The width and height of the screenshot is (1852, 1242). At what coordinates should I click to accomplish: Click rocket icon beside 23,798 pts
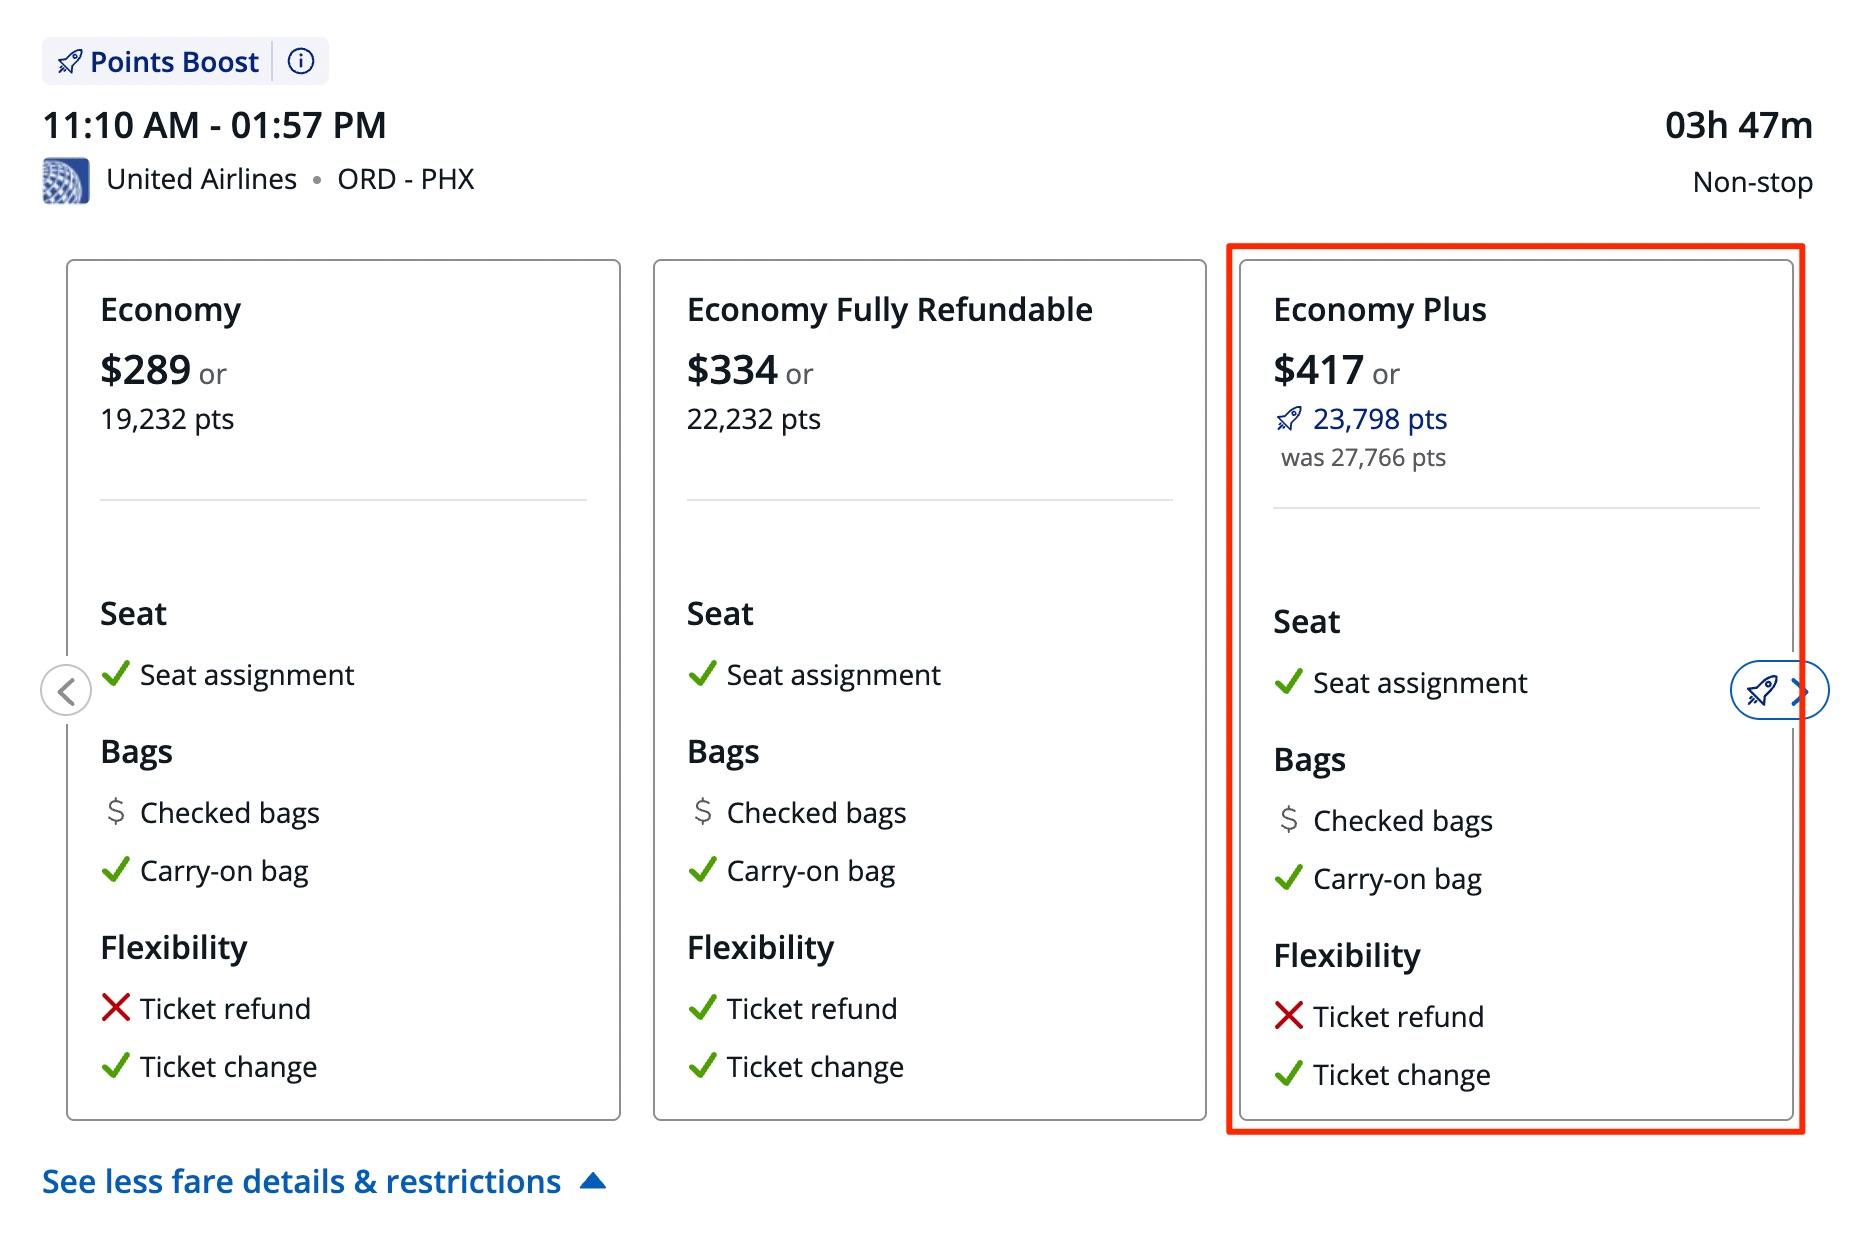(x=1289, y=419)
